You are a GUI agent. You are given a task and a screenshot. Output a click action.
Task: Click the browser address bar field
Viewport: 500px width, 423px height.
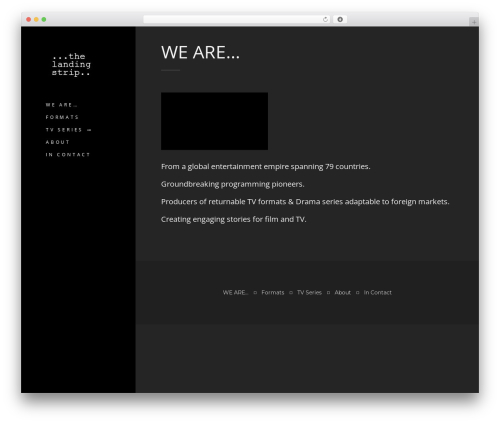click(x=237, y=19)
